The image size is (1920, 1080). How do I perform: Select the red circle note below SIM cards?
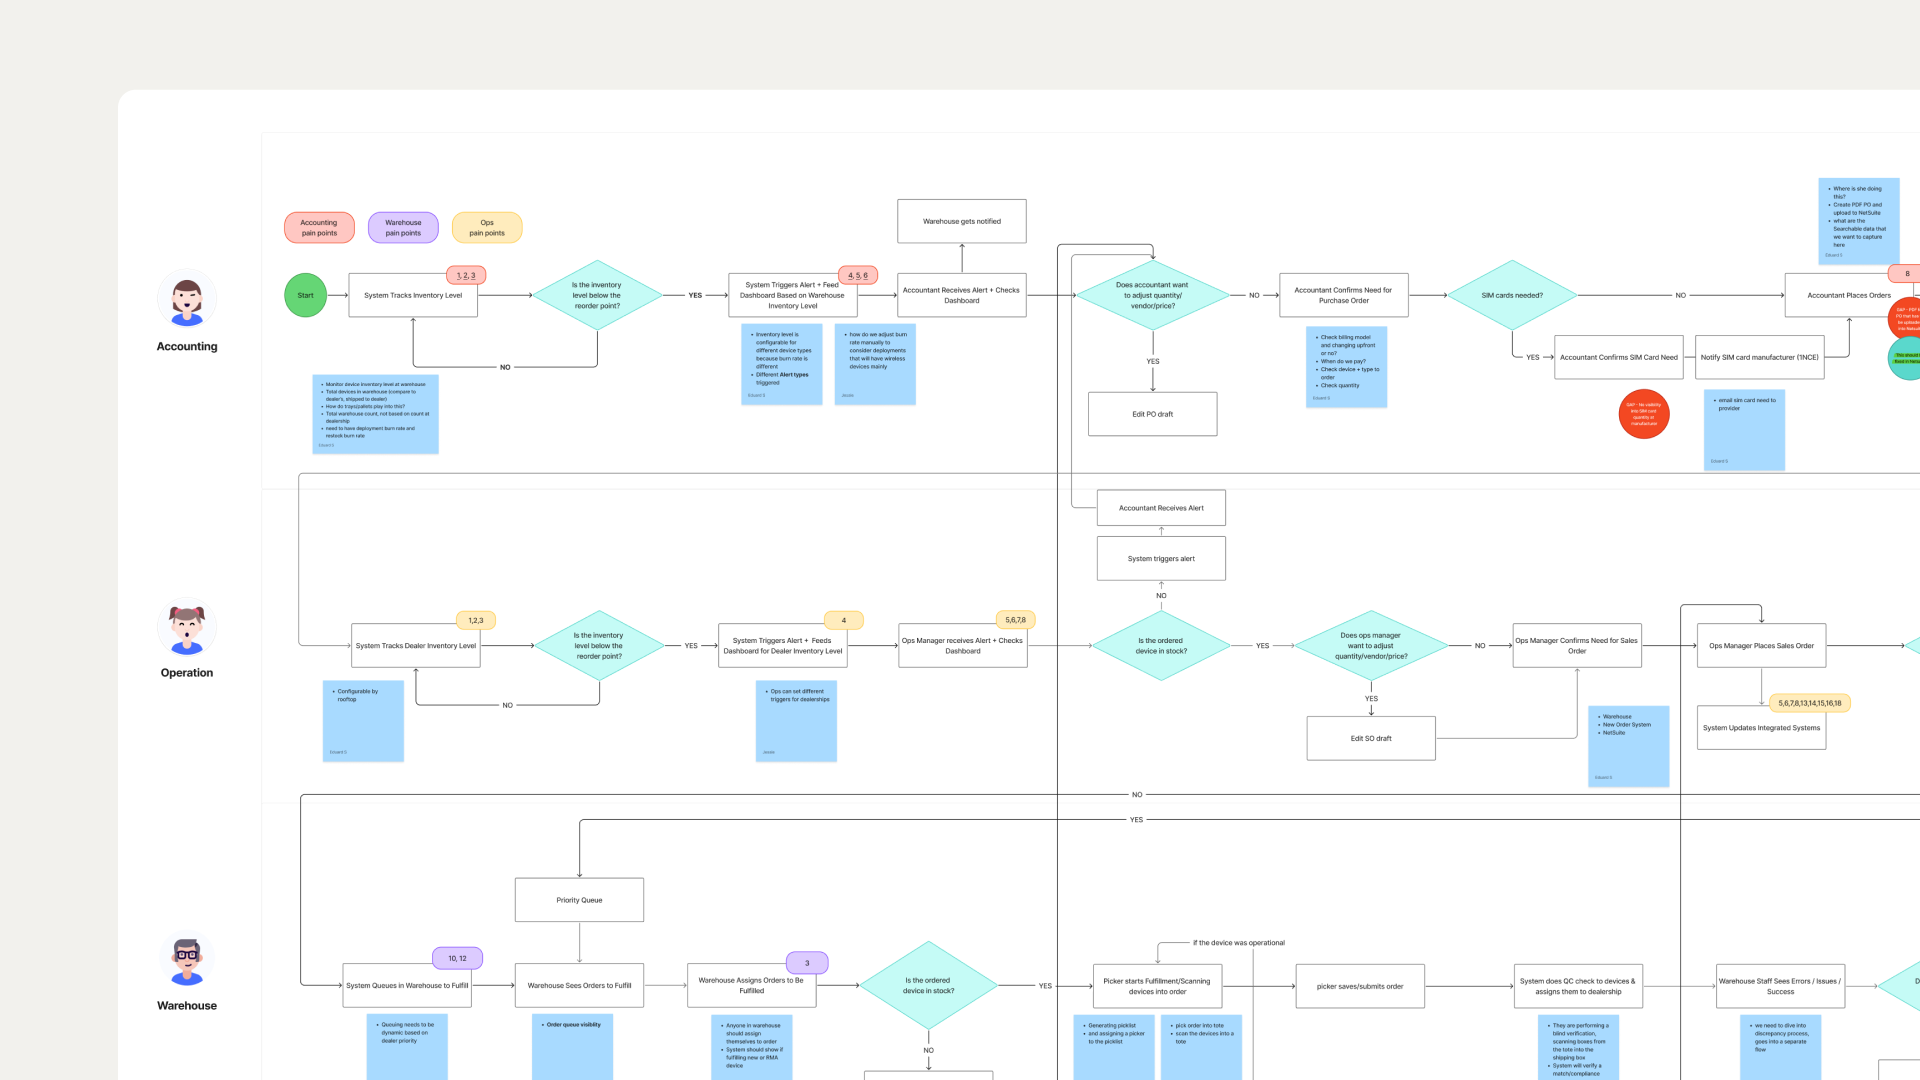tap(1643, 414)
